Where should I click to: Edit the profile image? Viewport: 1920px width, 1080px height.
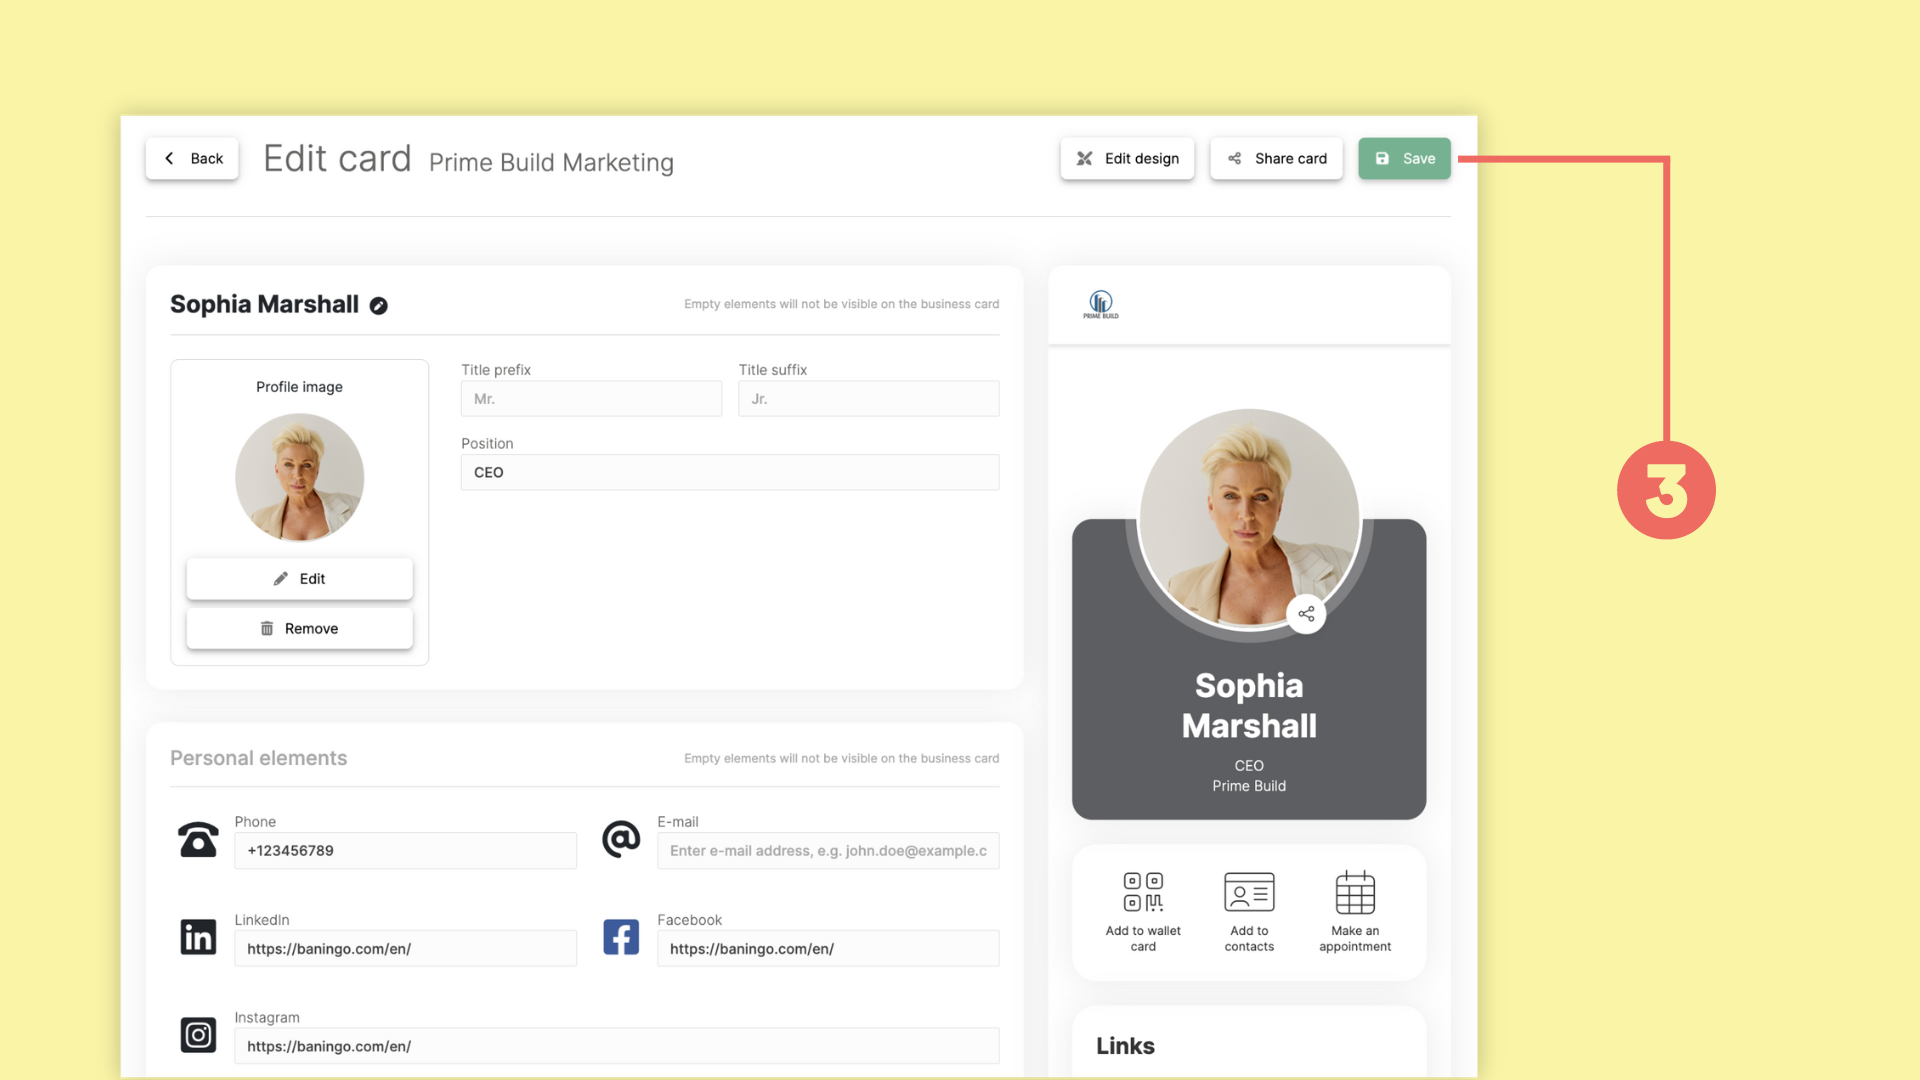pos(299,579)
